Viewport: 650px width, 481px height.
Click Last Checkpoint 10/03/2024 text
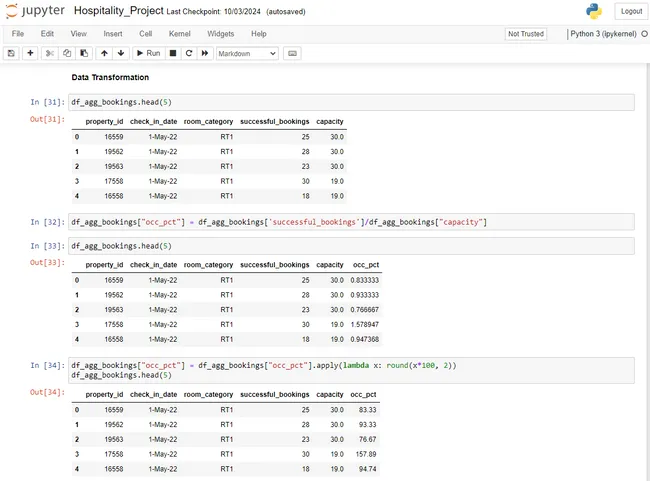(x=213, y=12)
